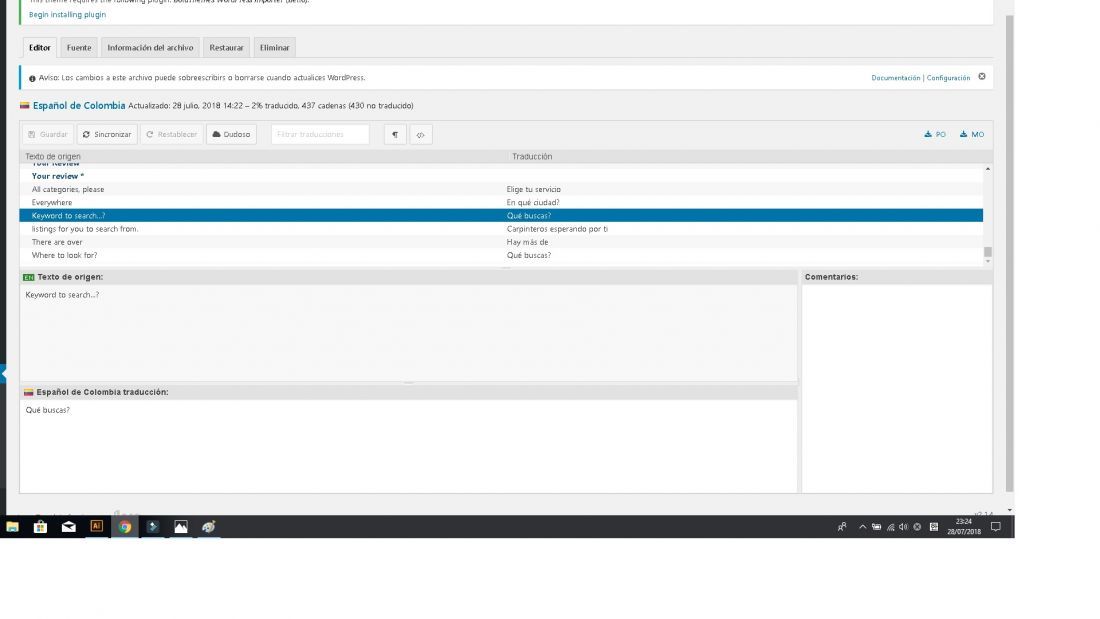Sort by Traducción column header
1100x619 pixels.
(532, 157)
